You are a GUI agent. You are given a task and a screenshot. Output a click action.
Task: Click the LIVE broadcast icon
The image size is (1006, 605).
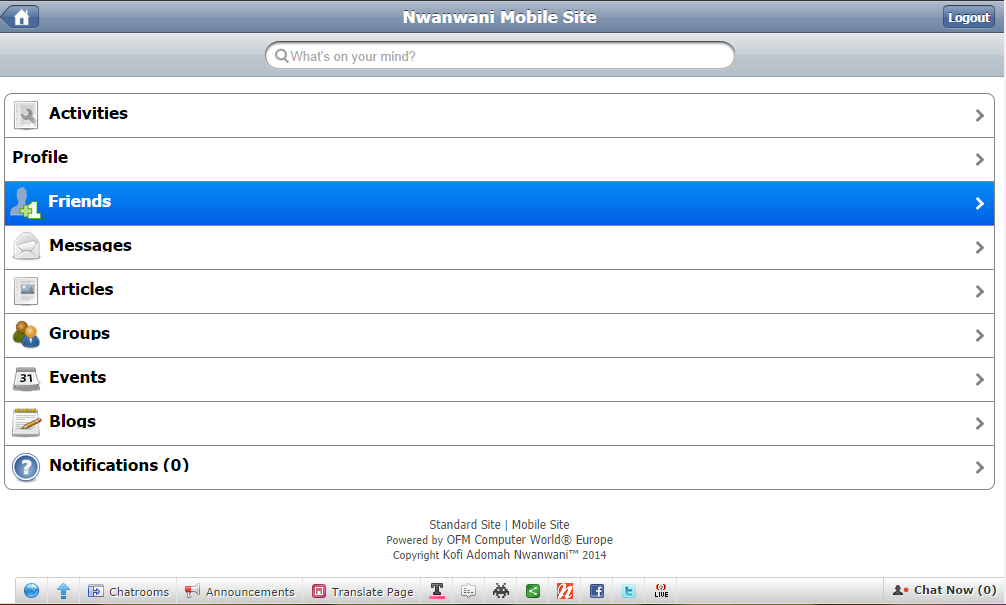tap(661, 591)
